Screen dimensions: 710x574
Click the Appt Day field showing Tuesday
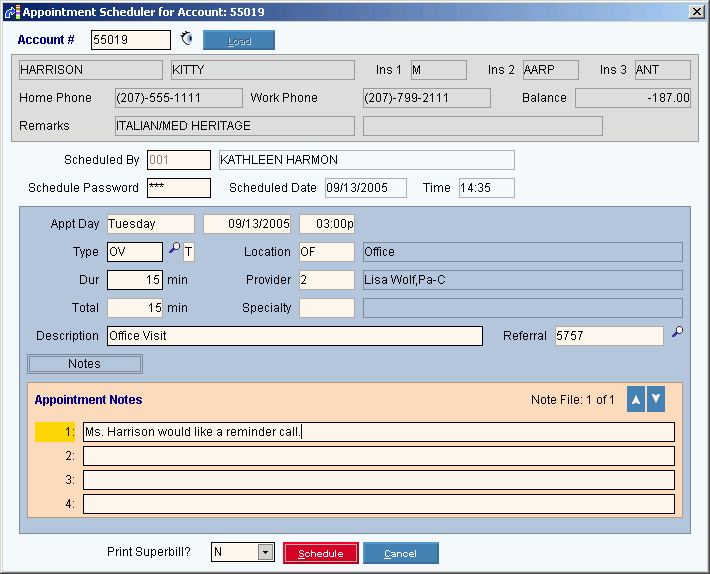(151, 224)
